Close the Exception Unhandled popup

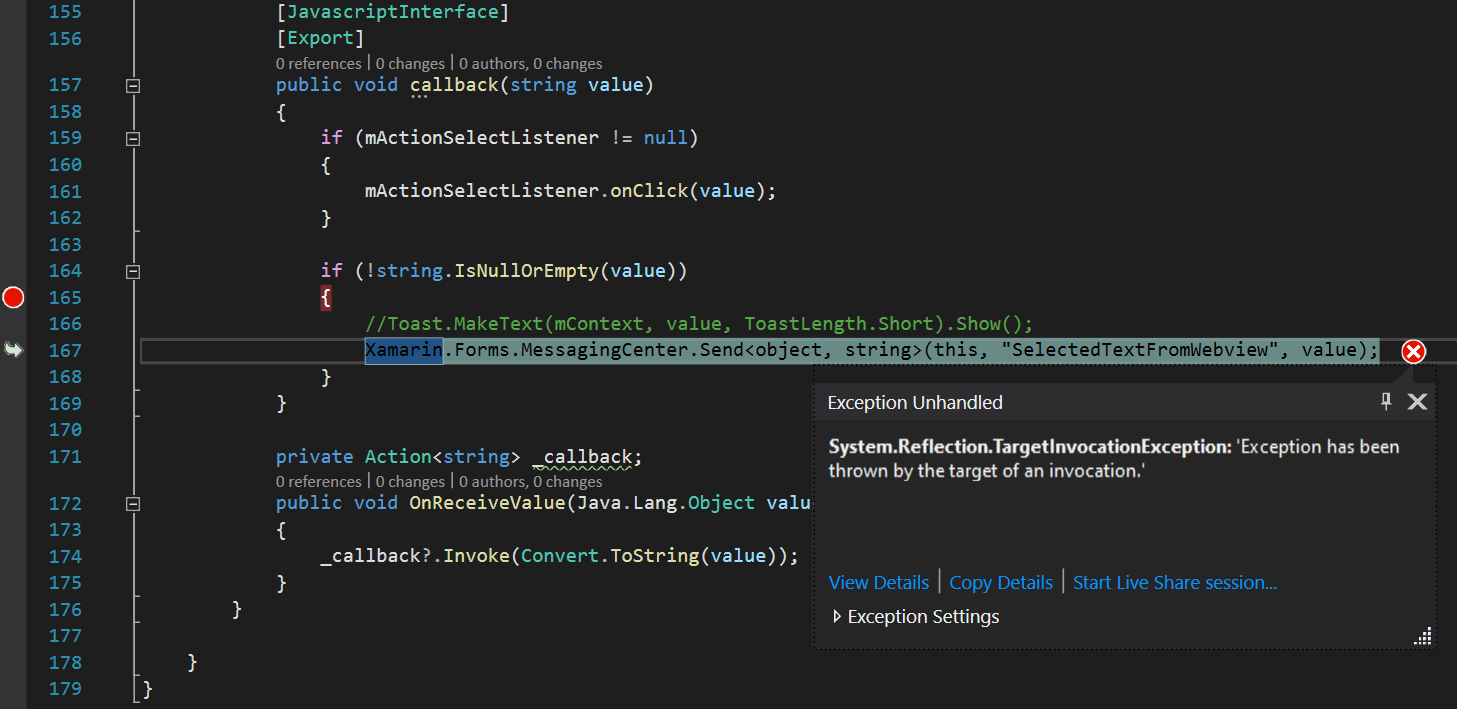pyautogui.click(x=1417, y=401)
